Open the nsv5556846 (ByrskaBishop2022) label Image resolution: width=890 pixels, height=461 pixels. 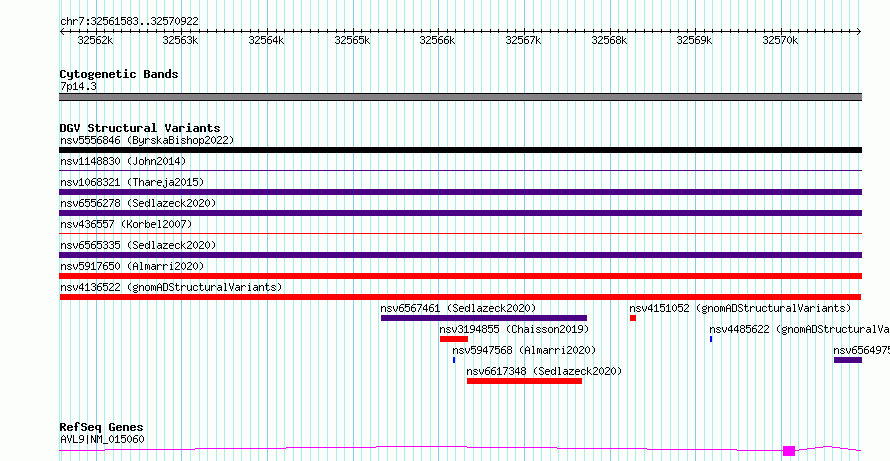click(147, 140)
